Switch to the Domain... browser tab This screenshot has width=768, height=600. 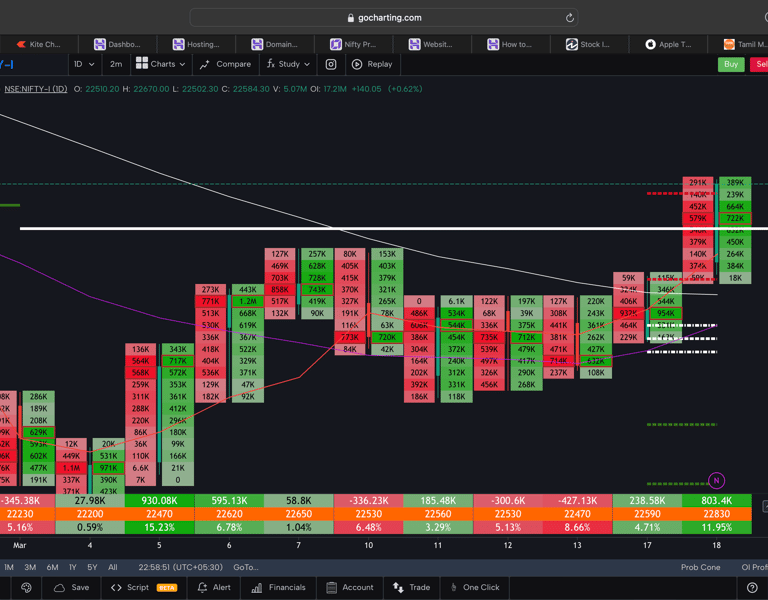[275, 44]
